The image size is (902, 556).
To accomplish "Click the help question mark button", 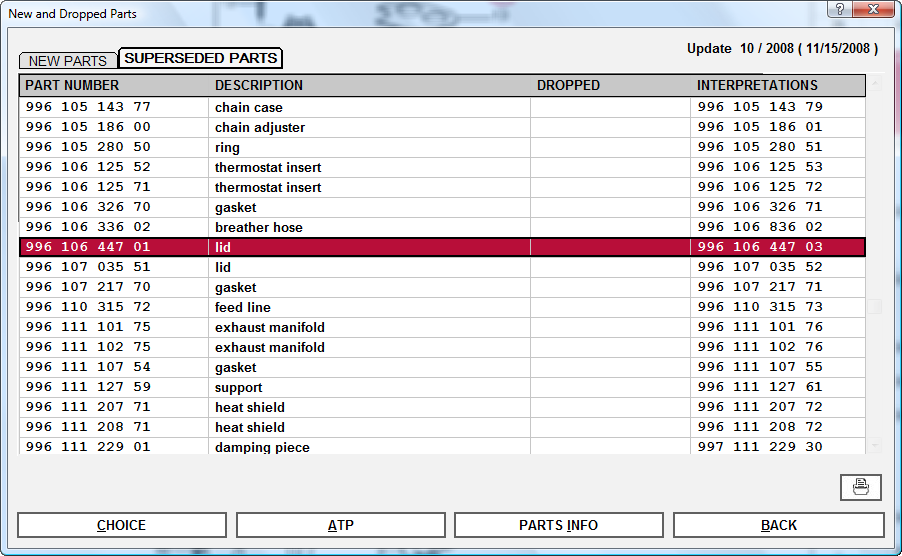I will pyautogui.click(x=840, y=9).
